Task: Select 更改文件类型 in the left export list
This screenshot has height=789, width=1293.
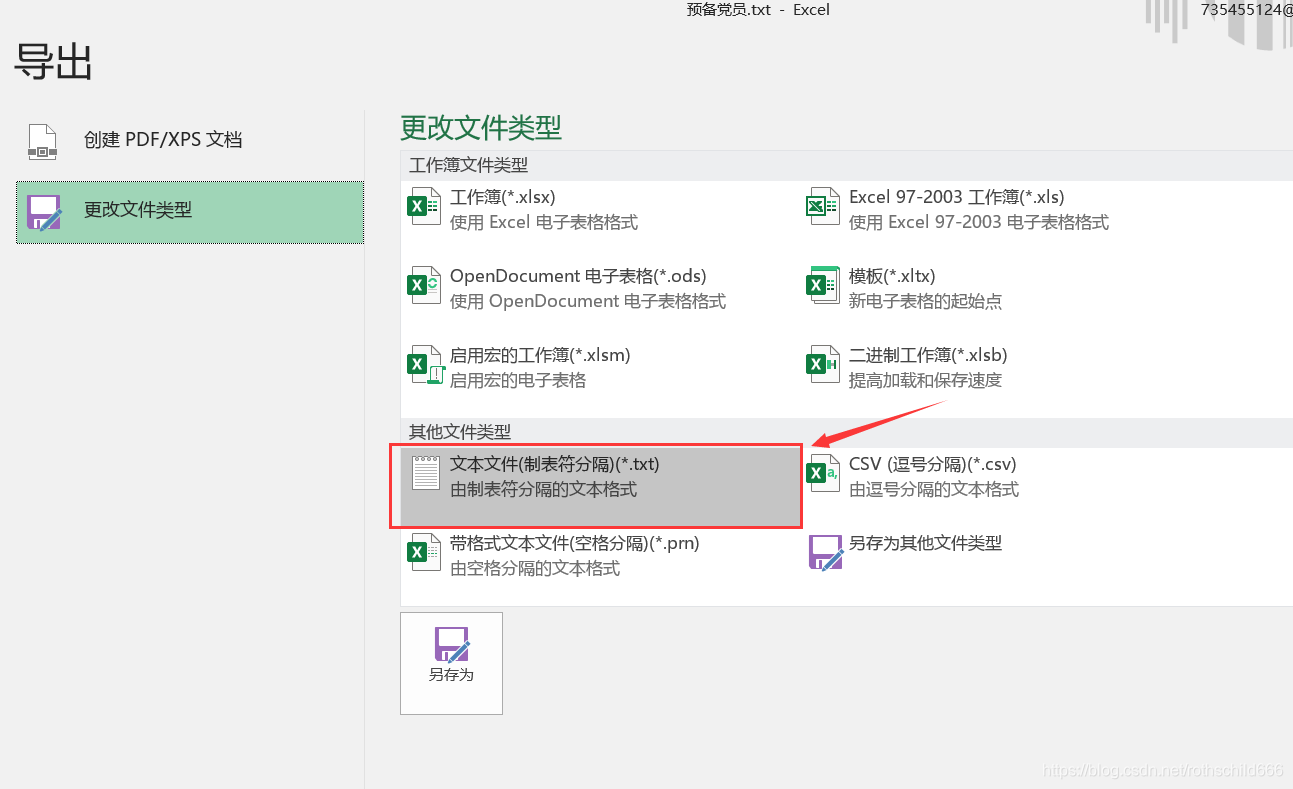Action: pos(190,212)
